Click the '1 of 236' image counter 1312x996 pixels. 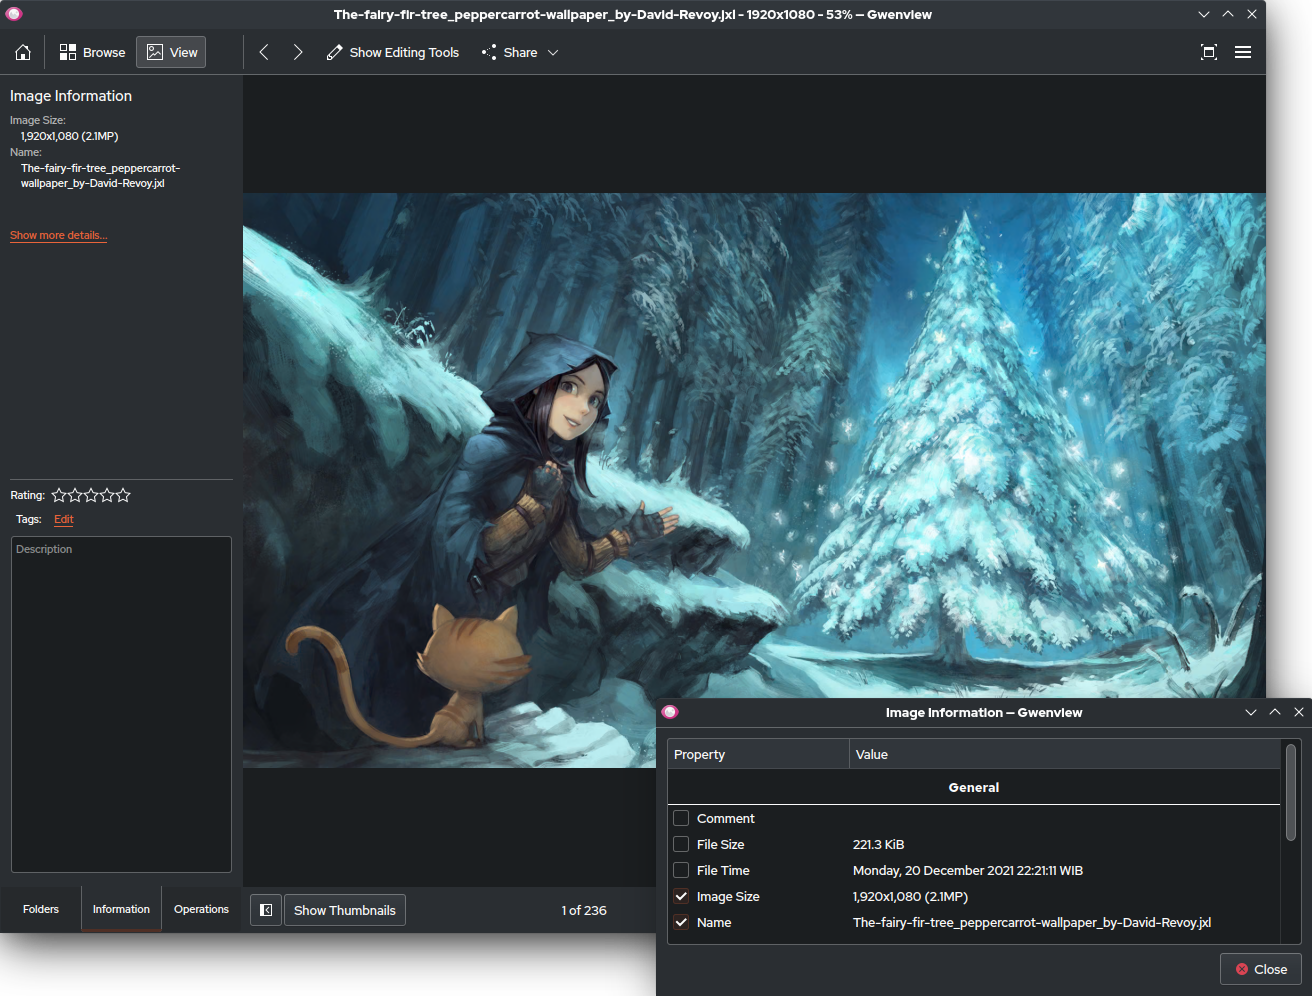(x=584, y=910)
